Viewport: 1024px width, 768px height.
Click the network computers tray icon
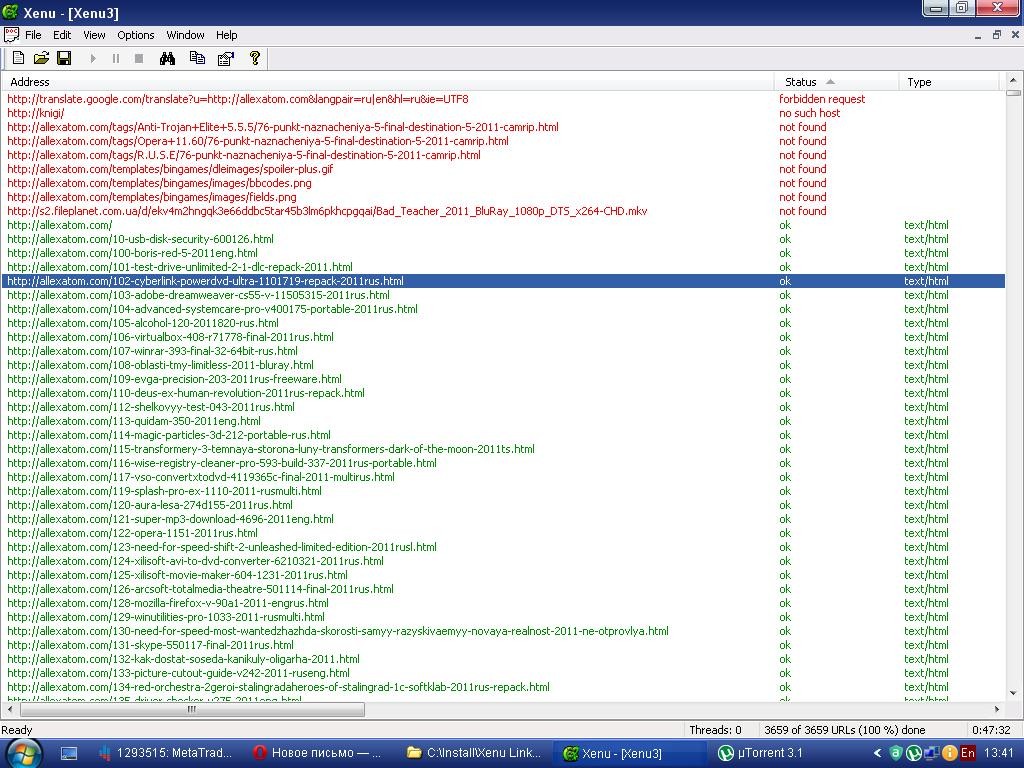pos(931,753)
